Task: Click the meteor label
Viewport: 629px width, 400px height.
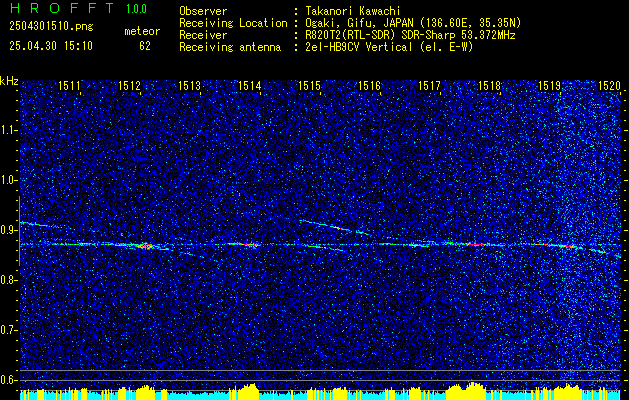Action: point(142,31)
